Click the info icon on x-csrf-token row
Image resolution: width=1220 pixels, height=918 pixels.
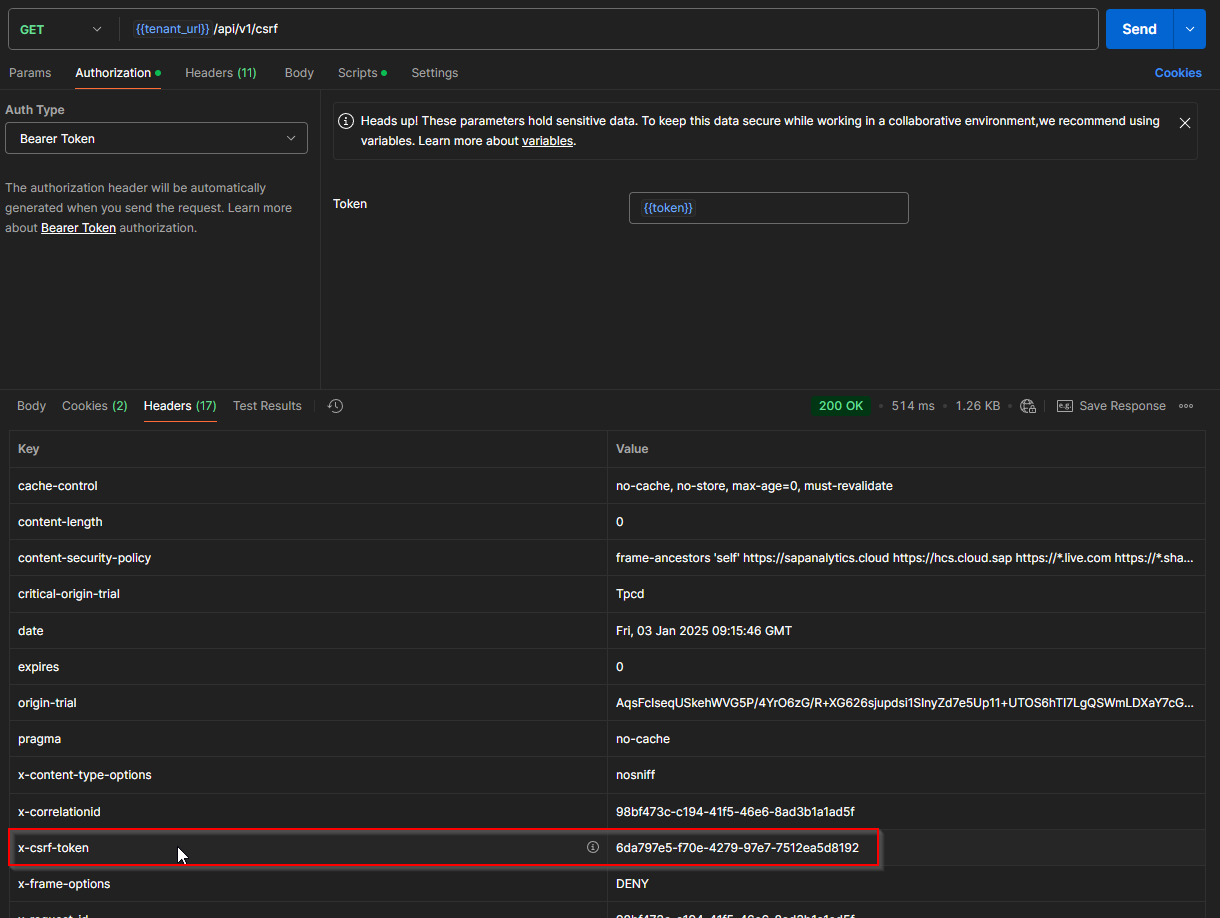(x=593, y=847)
